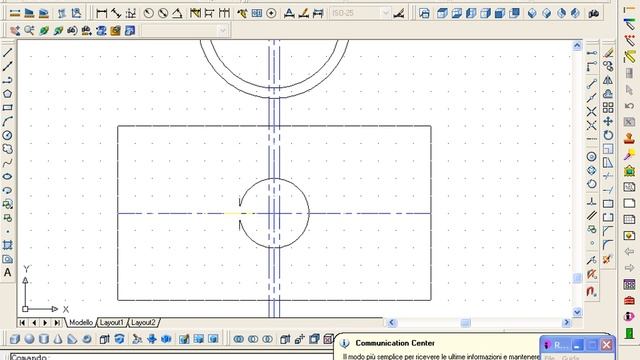The height and width of the screenshot is (360, 640).
Task: Select the Intersect solids tool
Action: [268, 339]
